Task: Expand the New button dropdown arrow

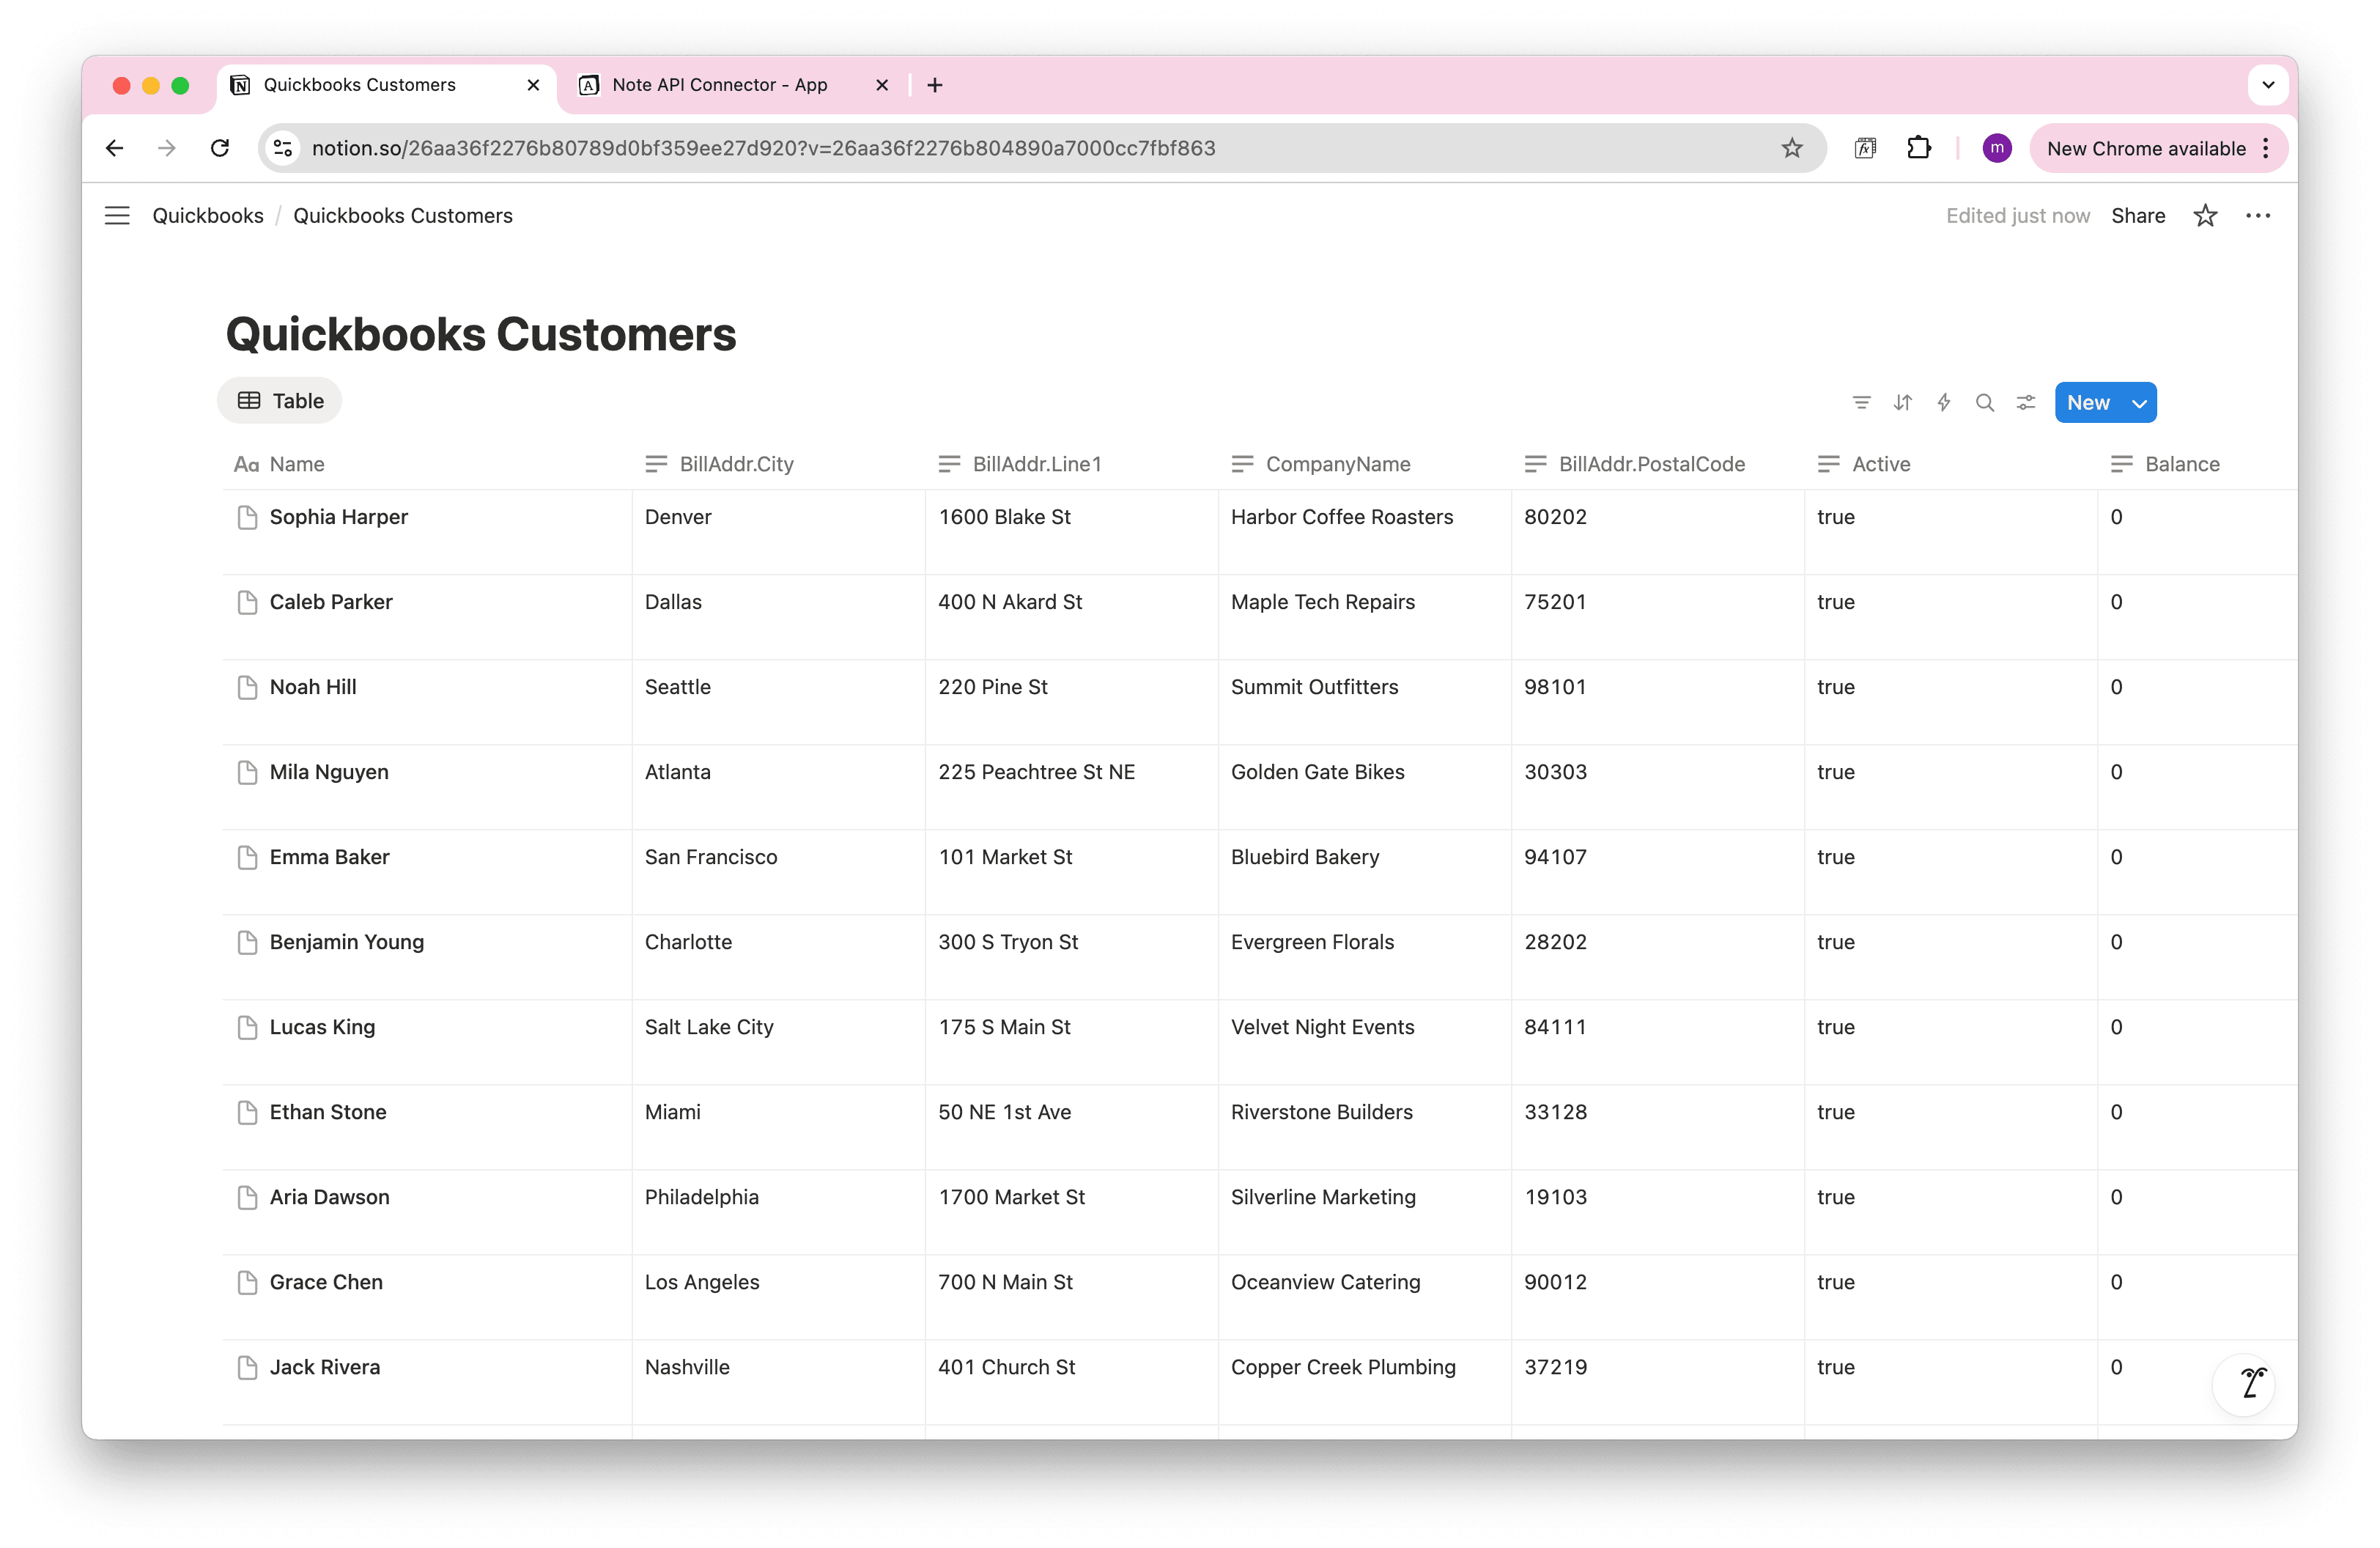Action: tap(2139, 403)
